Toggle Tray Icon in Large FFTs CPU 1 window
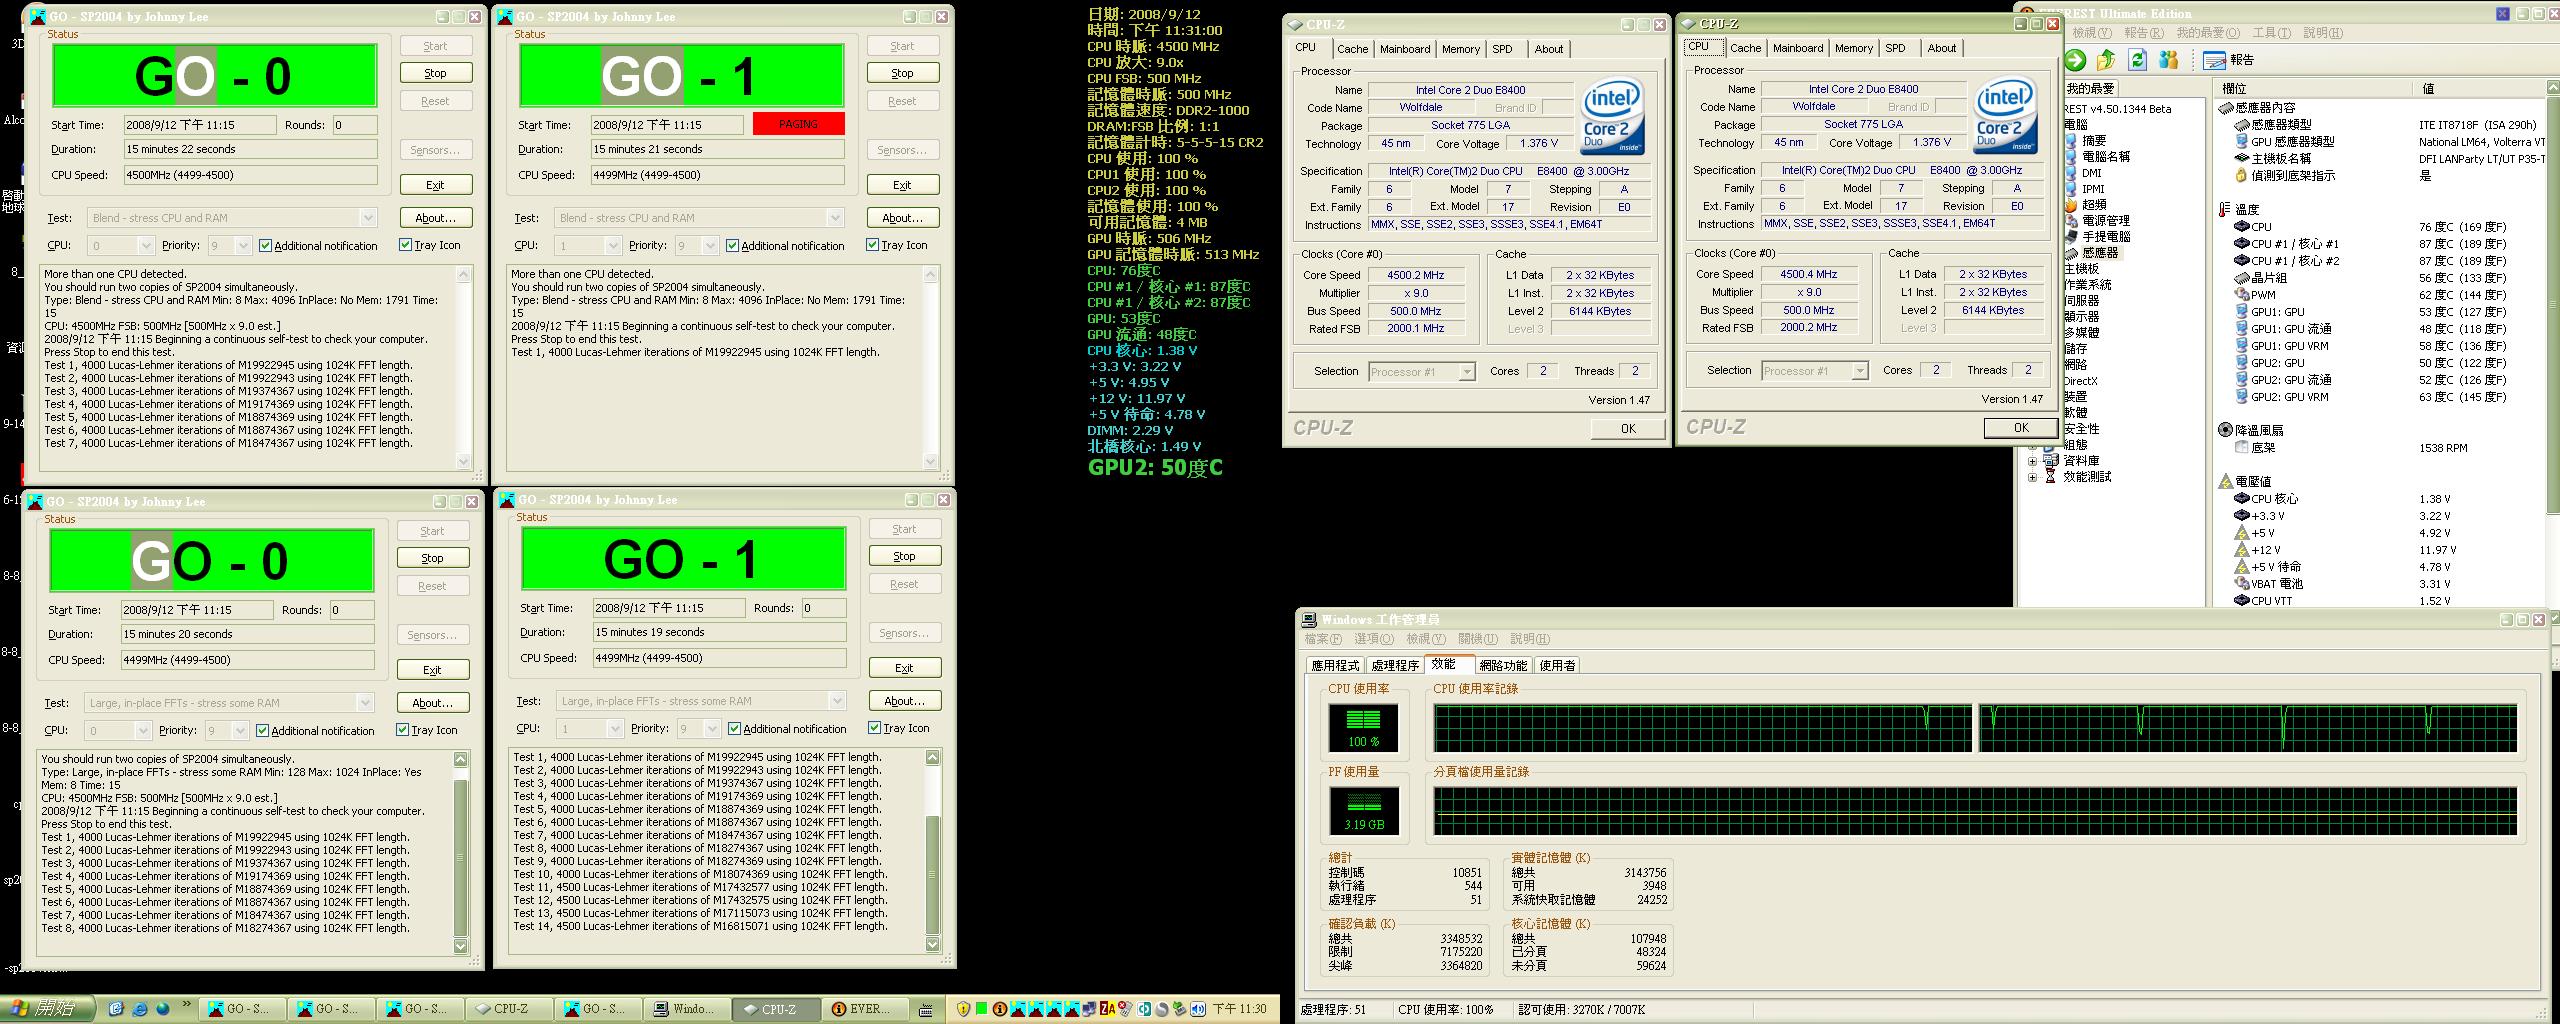 pos(899,727)
